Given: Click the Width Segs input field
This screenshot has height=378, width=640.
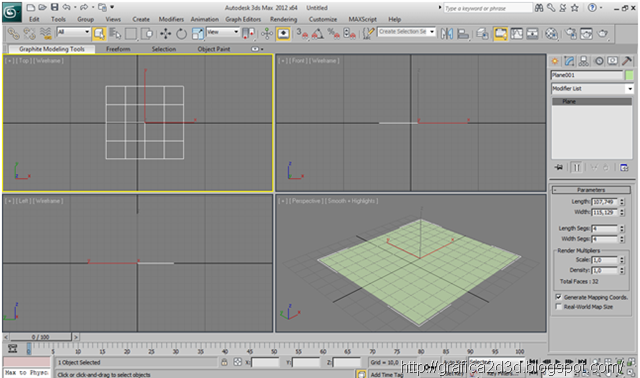Looking at the screenshot, I should (x=604, y=239).
